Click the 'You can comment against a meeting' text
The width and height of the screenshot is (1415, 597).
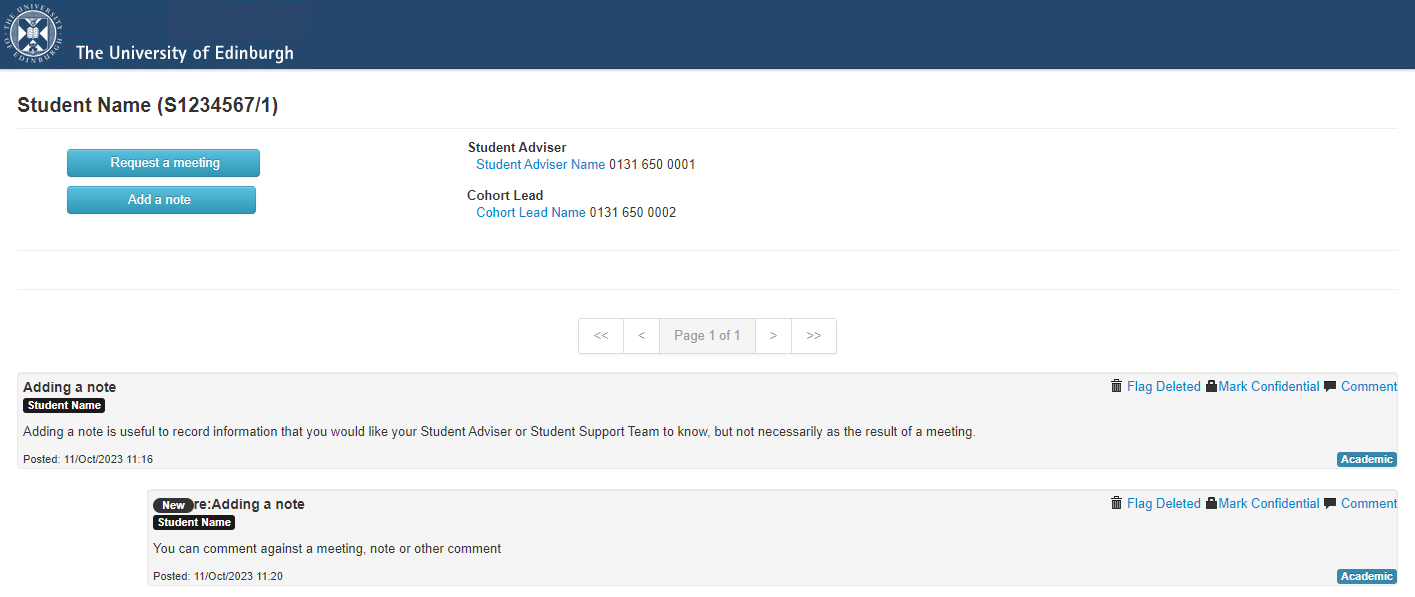327,548
